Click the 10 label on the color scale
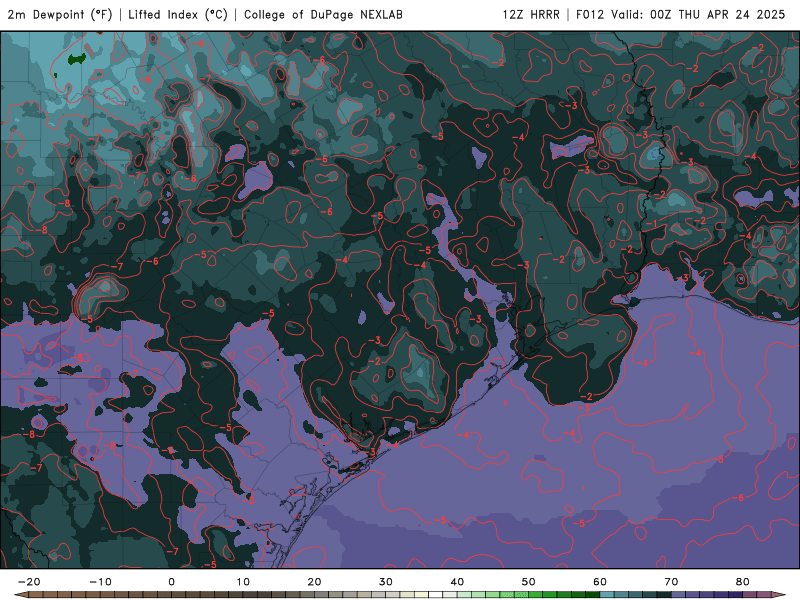Image resolution: width=800 pixels, height=600 pixels. pyautogui.click(x=243, y=582)
